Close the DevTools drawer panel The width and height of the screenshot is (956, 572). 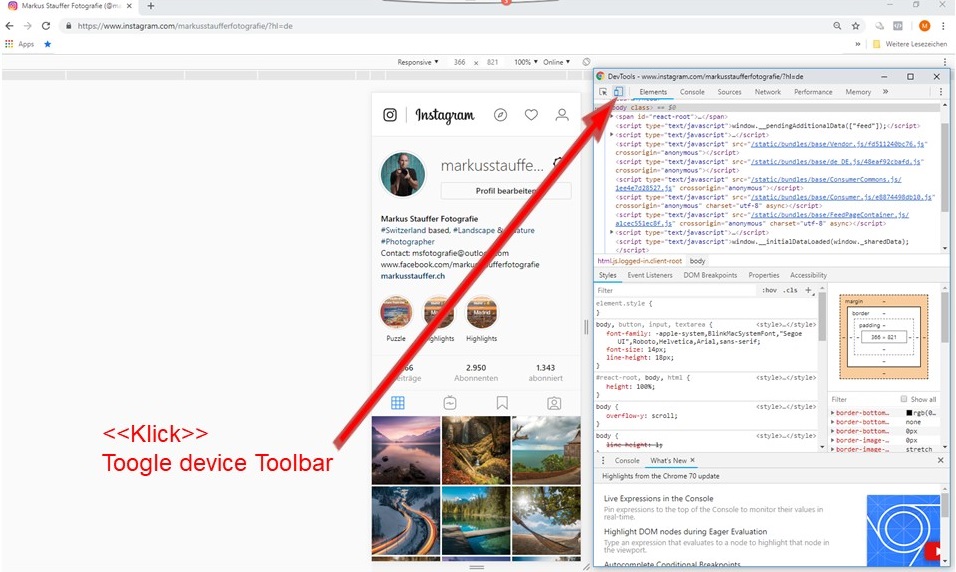[x=940, y=460]
